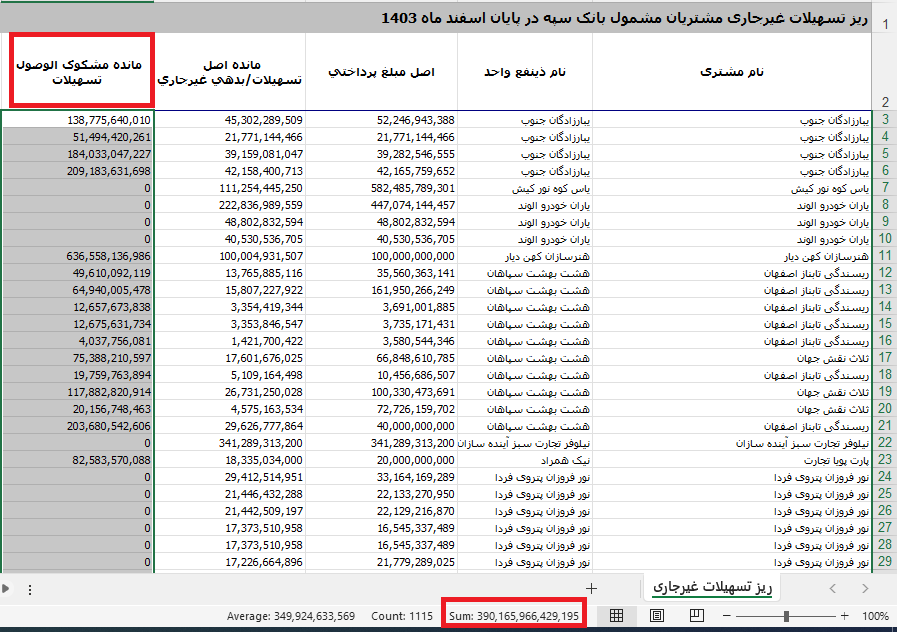
Task: Select the title cell in row 1
Action: [436, 18]
